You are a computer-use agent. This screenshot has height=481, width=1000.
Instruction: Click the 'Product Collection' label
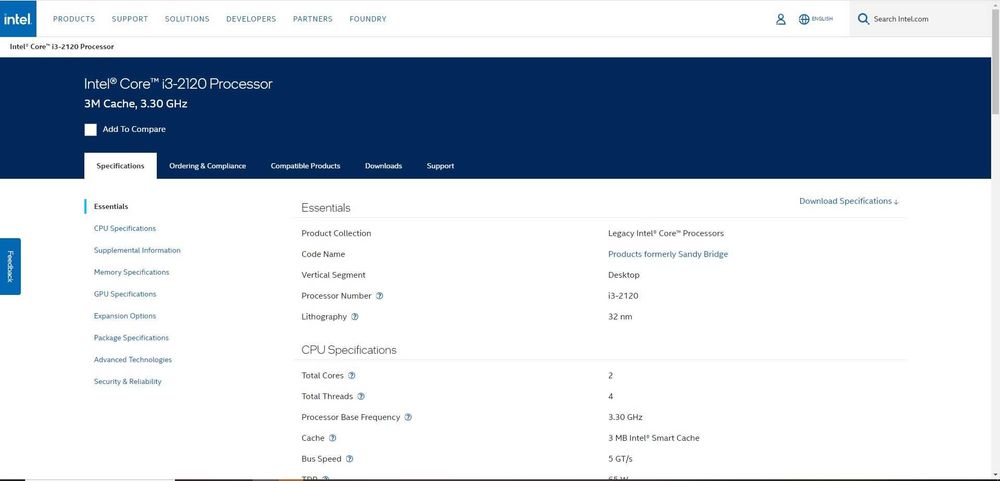pos(336,233)
